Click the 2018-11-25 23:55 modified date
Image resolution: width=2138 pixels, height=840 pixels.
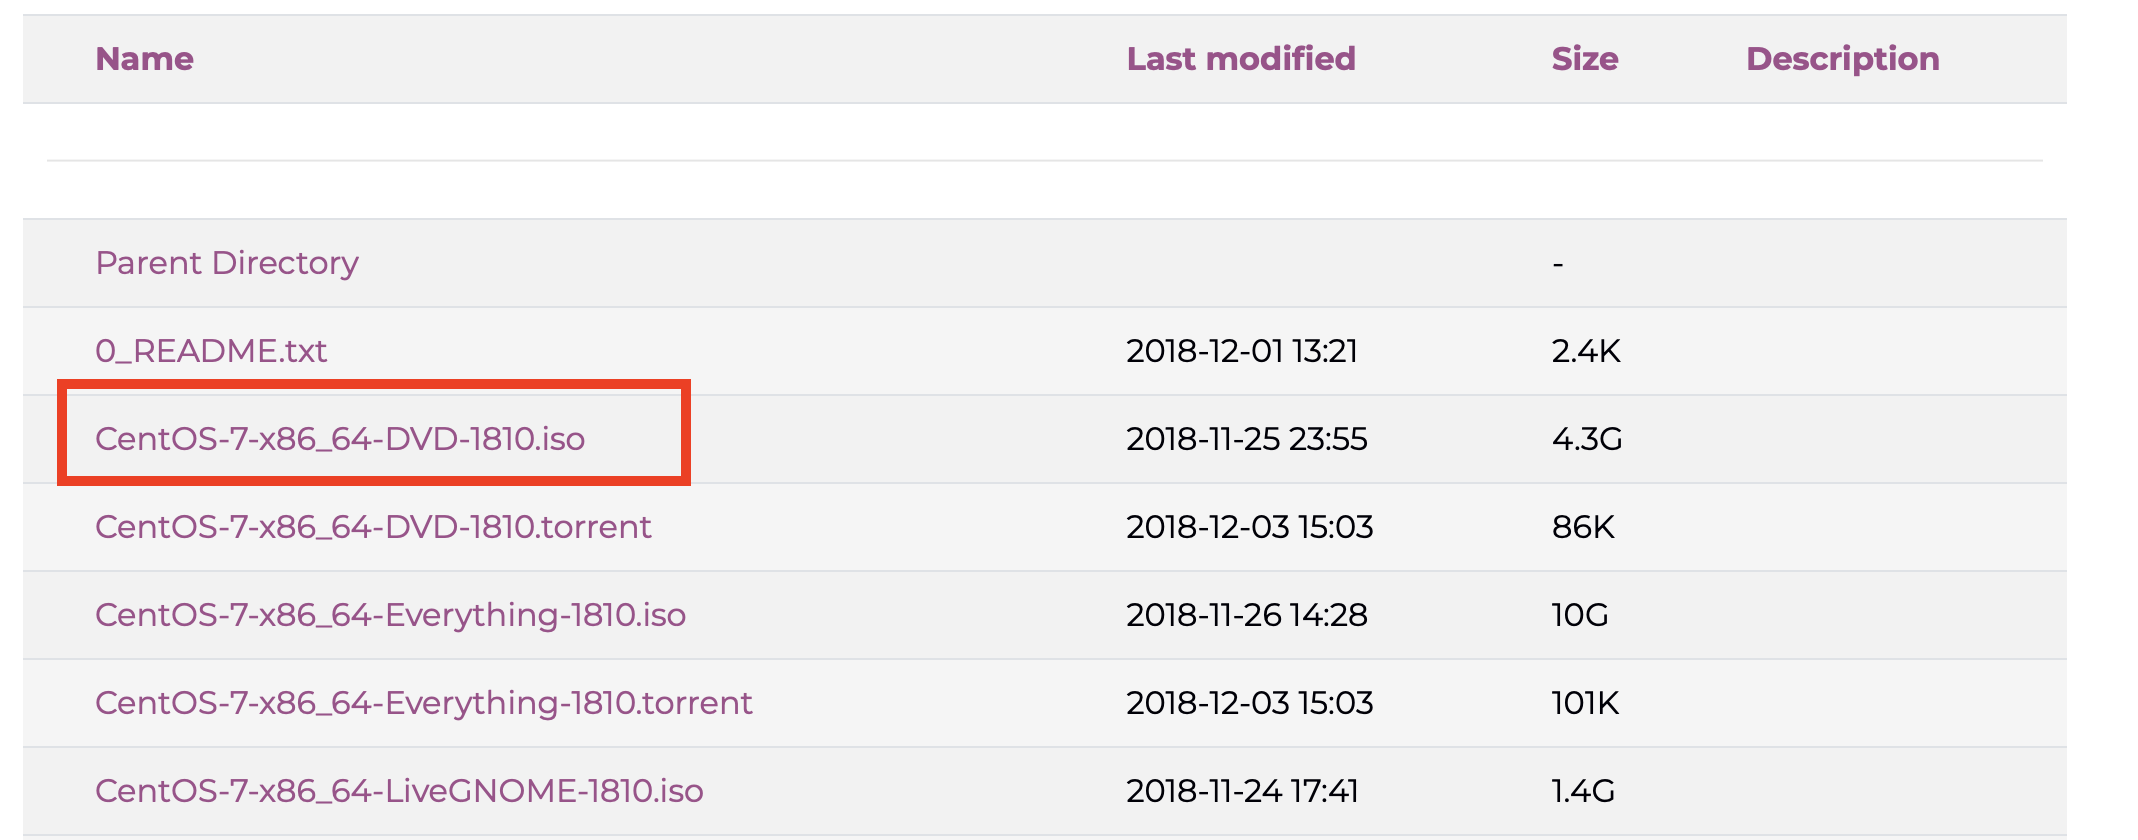1246,439
